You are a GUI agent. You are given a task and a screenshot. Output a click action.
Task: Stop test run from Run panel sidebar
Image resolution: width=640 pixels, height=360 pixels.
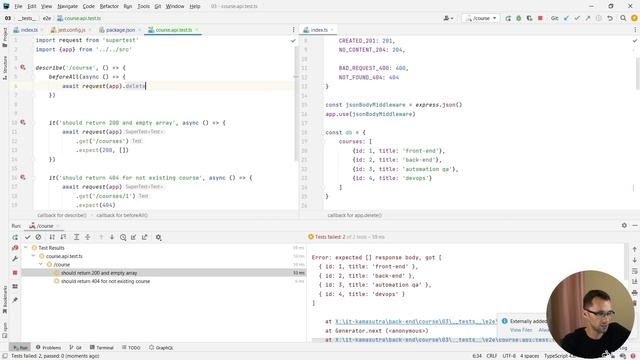pyautogui.click(x=15, y=273)
